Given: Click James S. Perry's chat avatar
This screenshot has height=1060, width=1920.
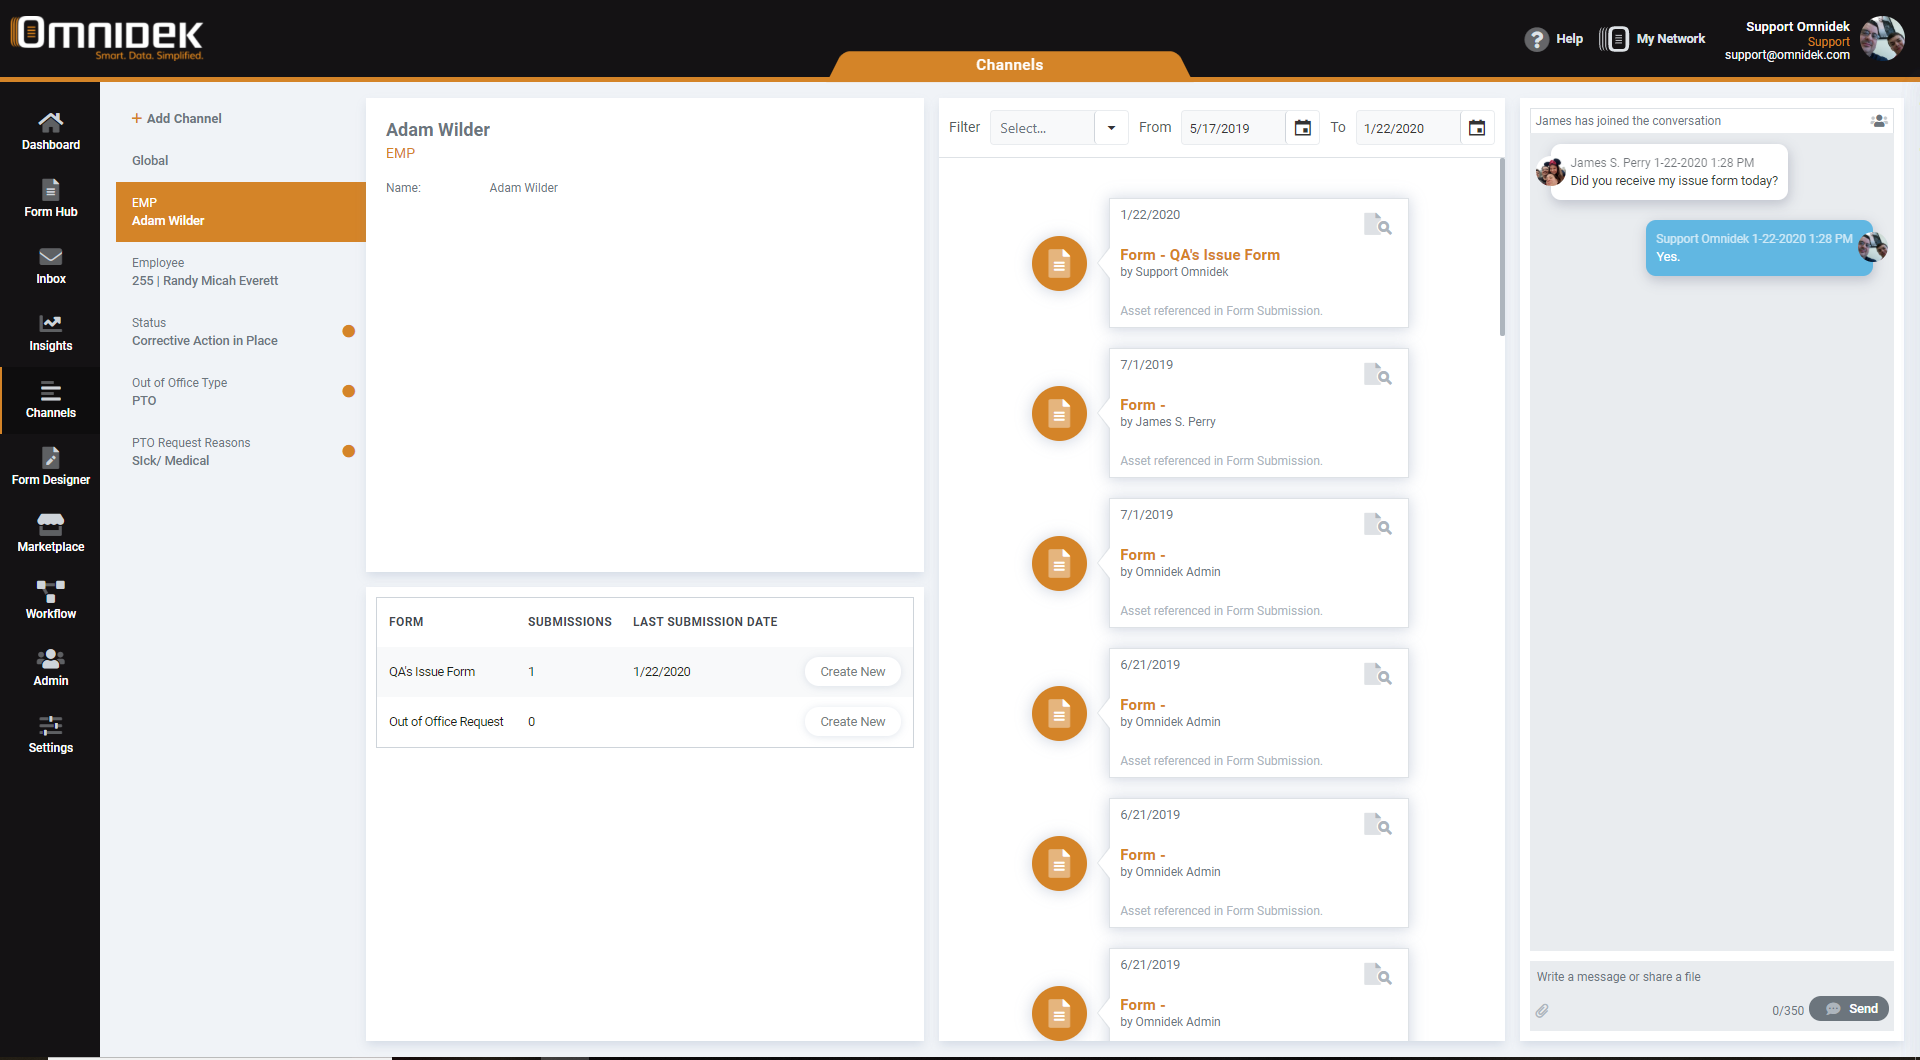Looking at the screenshot, I should [x=1550, y=172].
